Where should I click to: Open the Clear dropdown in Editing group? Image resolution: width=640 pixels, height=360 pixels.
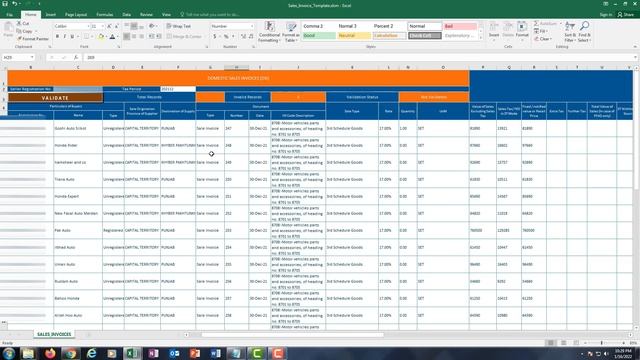tap(543, 39)
